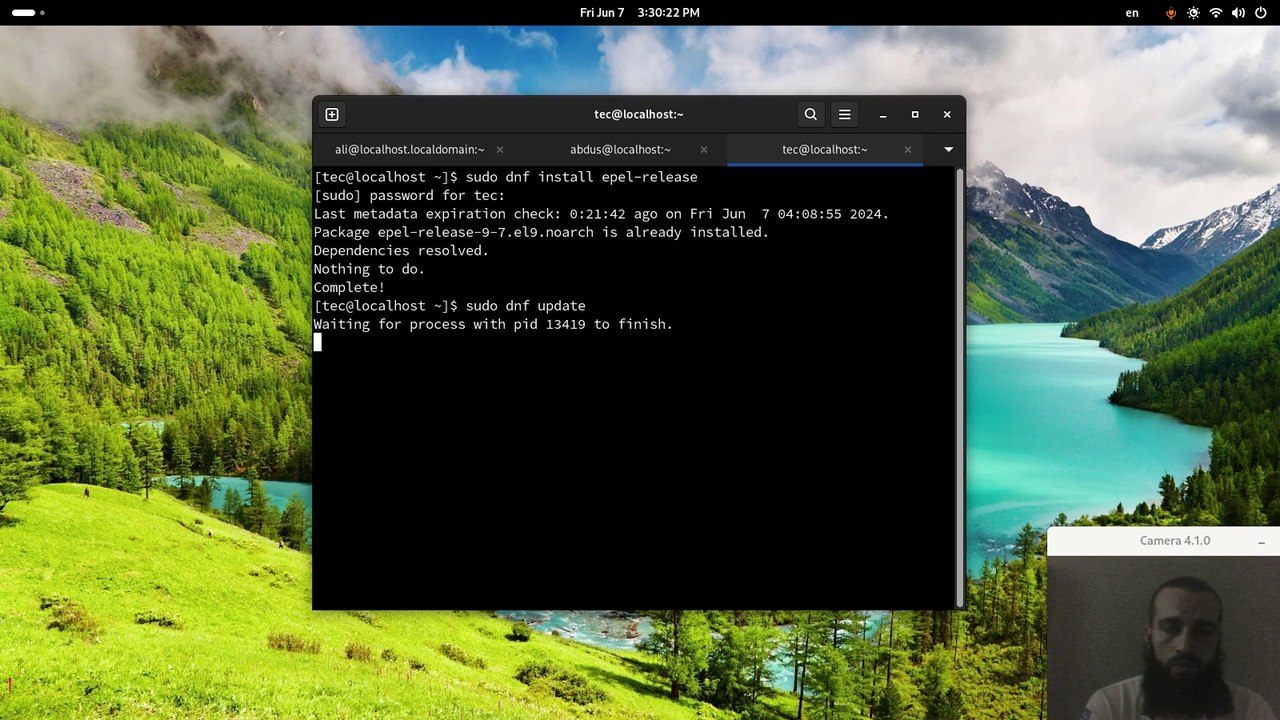Click the 'sudo dnf install epel-release' line
The height and width of the screenshot is (720, 1280).
coord(506,177)
